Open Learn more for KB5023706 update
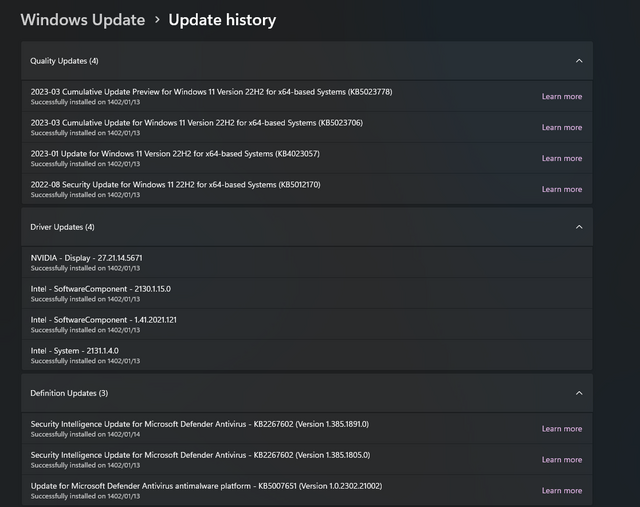The width and height of the screenshot is (640, 507). 561,128
